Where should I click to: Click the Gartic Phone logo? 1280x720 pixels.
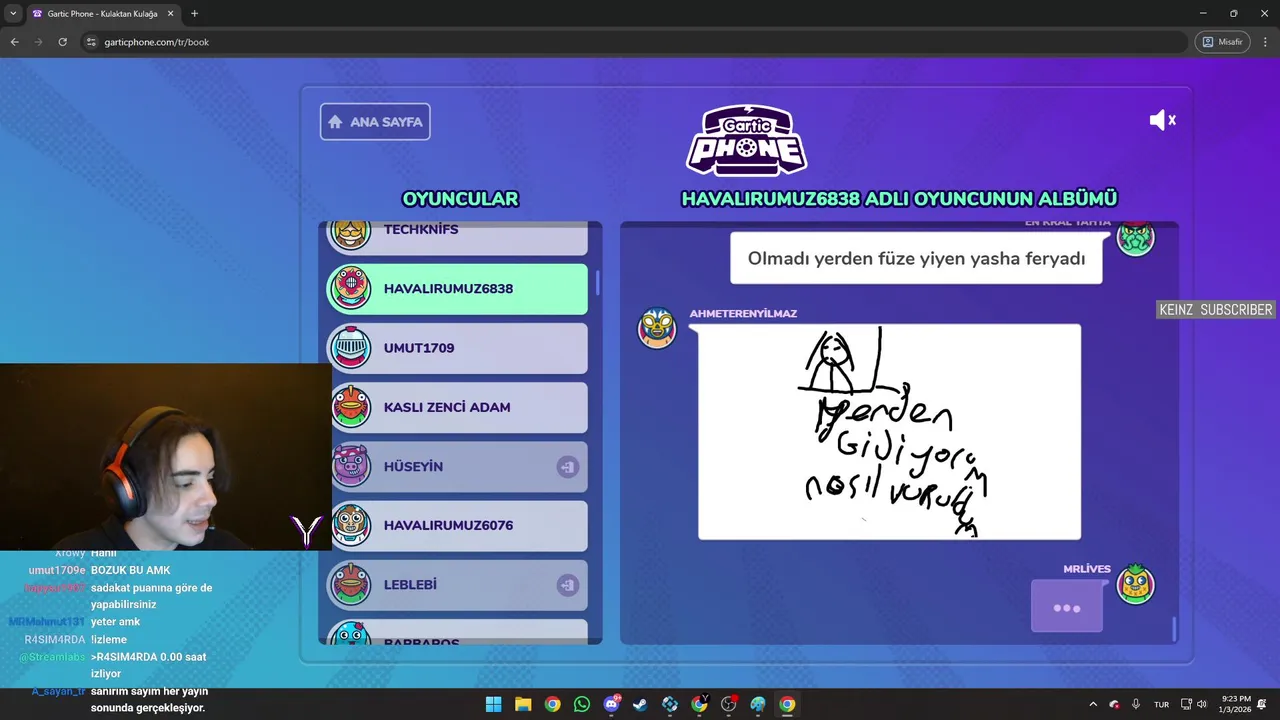(x=747, y=140)
